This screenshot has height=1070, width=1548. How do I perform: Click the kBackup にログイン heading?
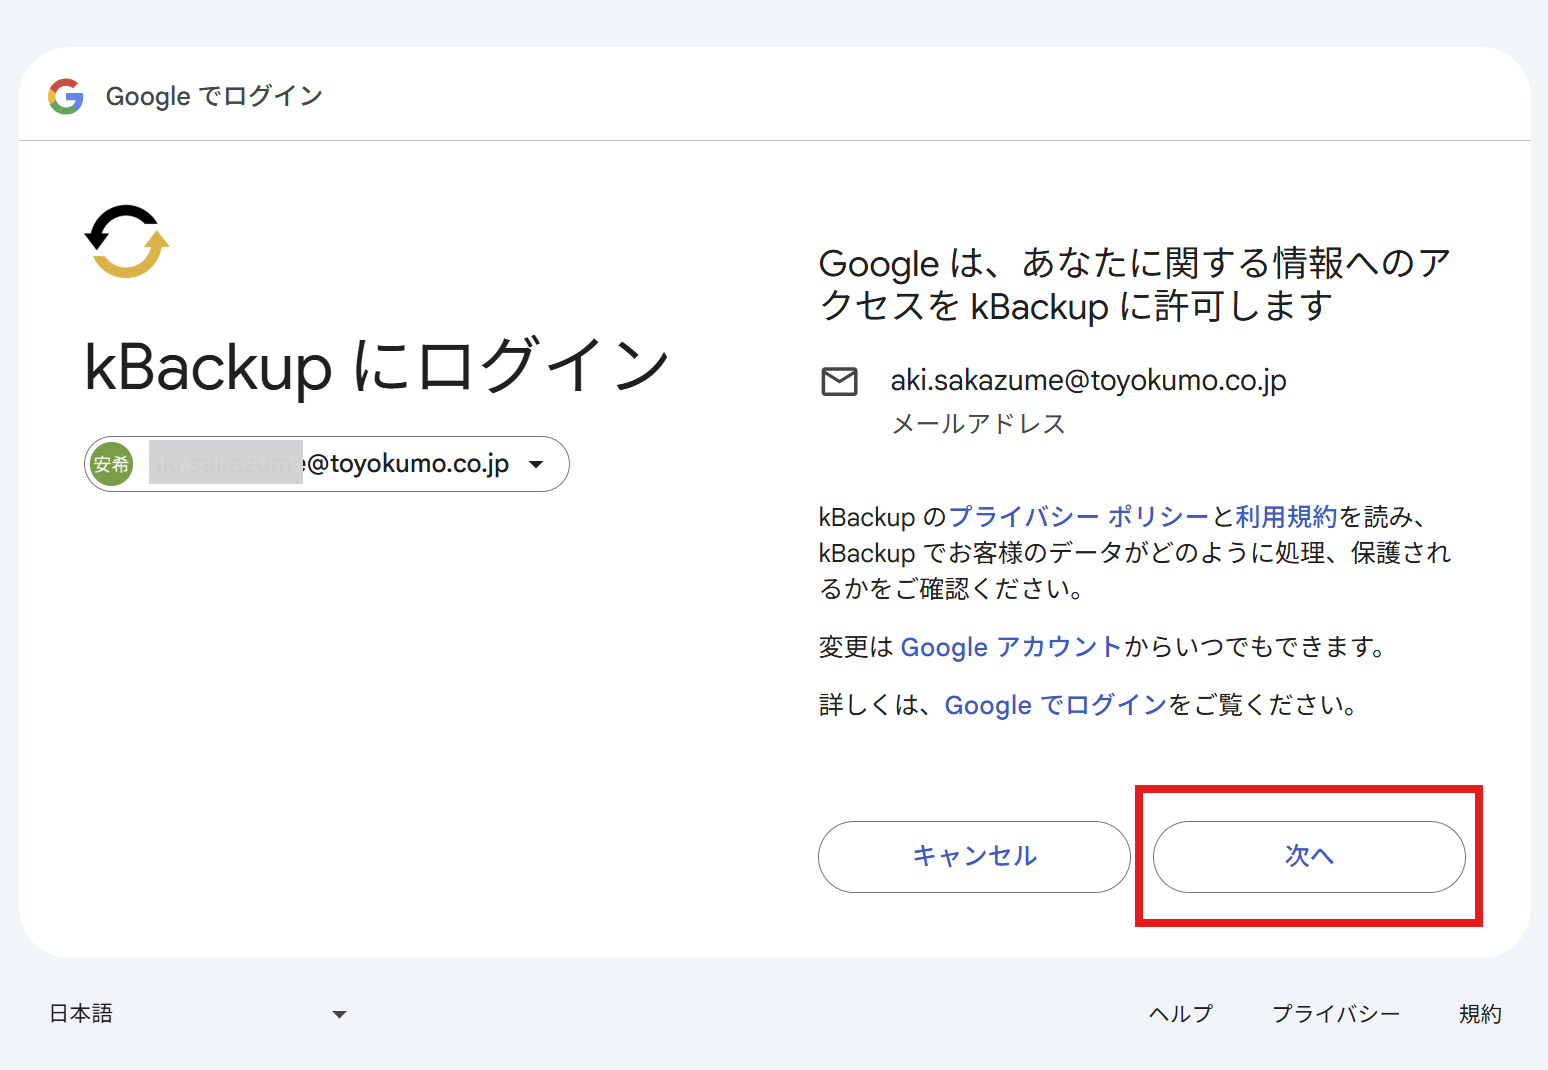[x=377, y=366]
